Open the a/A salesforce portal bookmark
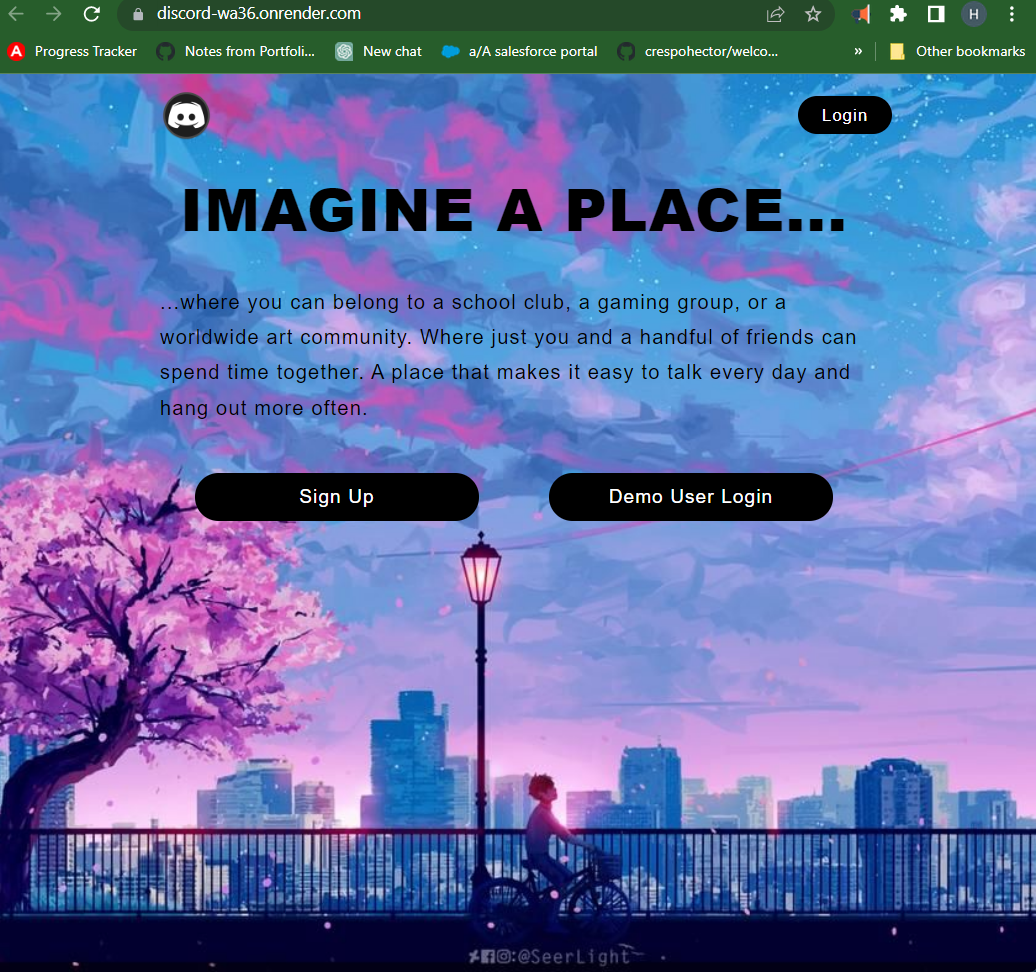The width and height of the screenshot is (1036, 972). (520, 52)
